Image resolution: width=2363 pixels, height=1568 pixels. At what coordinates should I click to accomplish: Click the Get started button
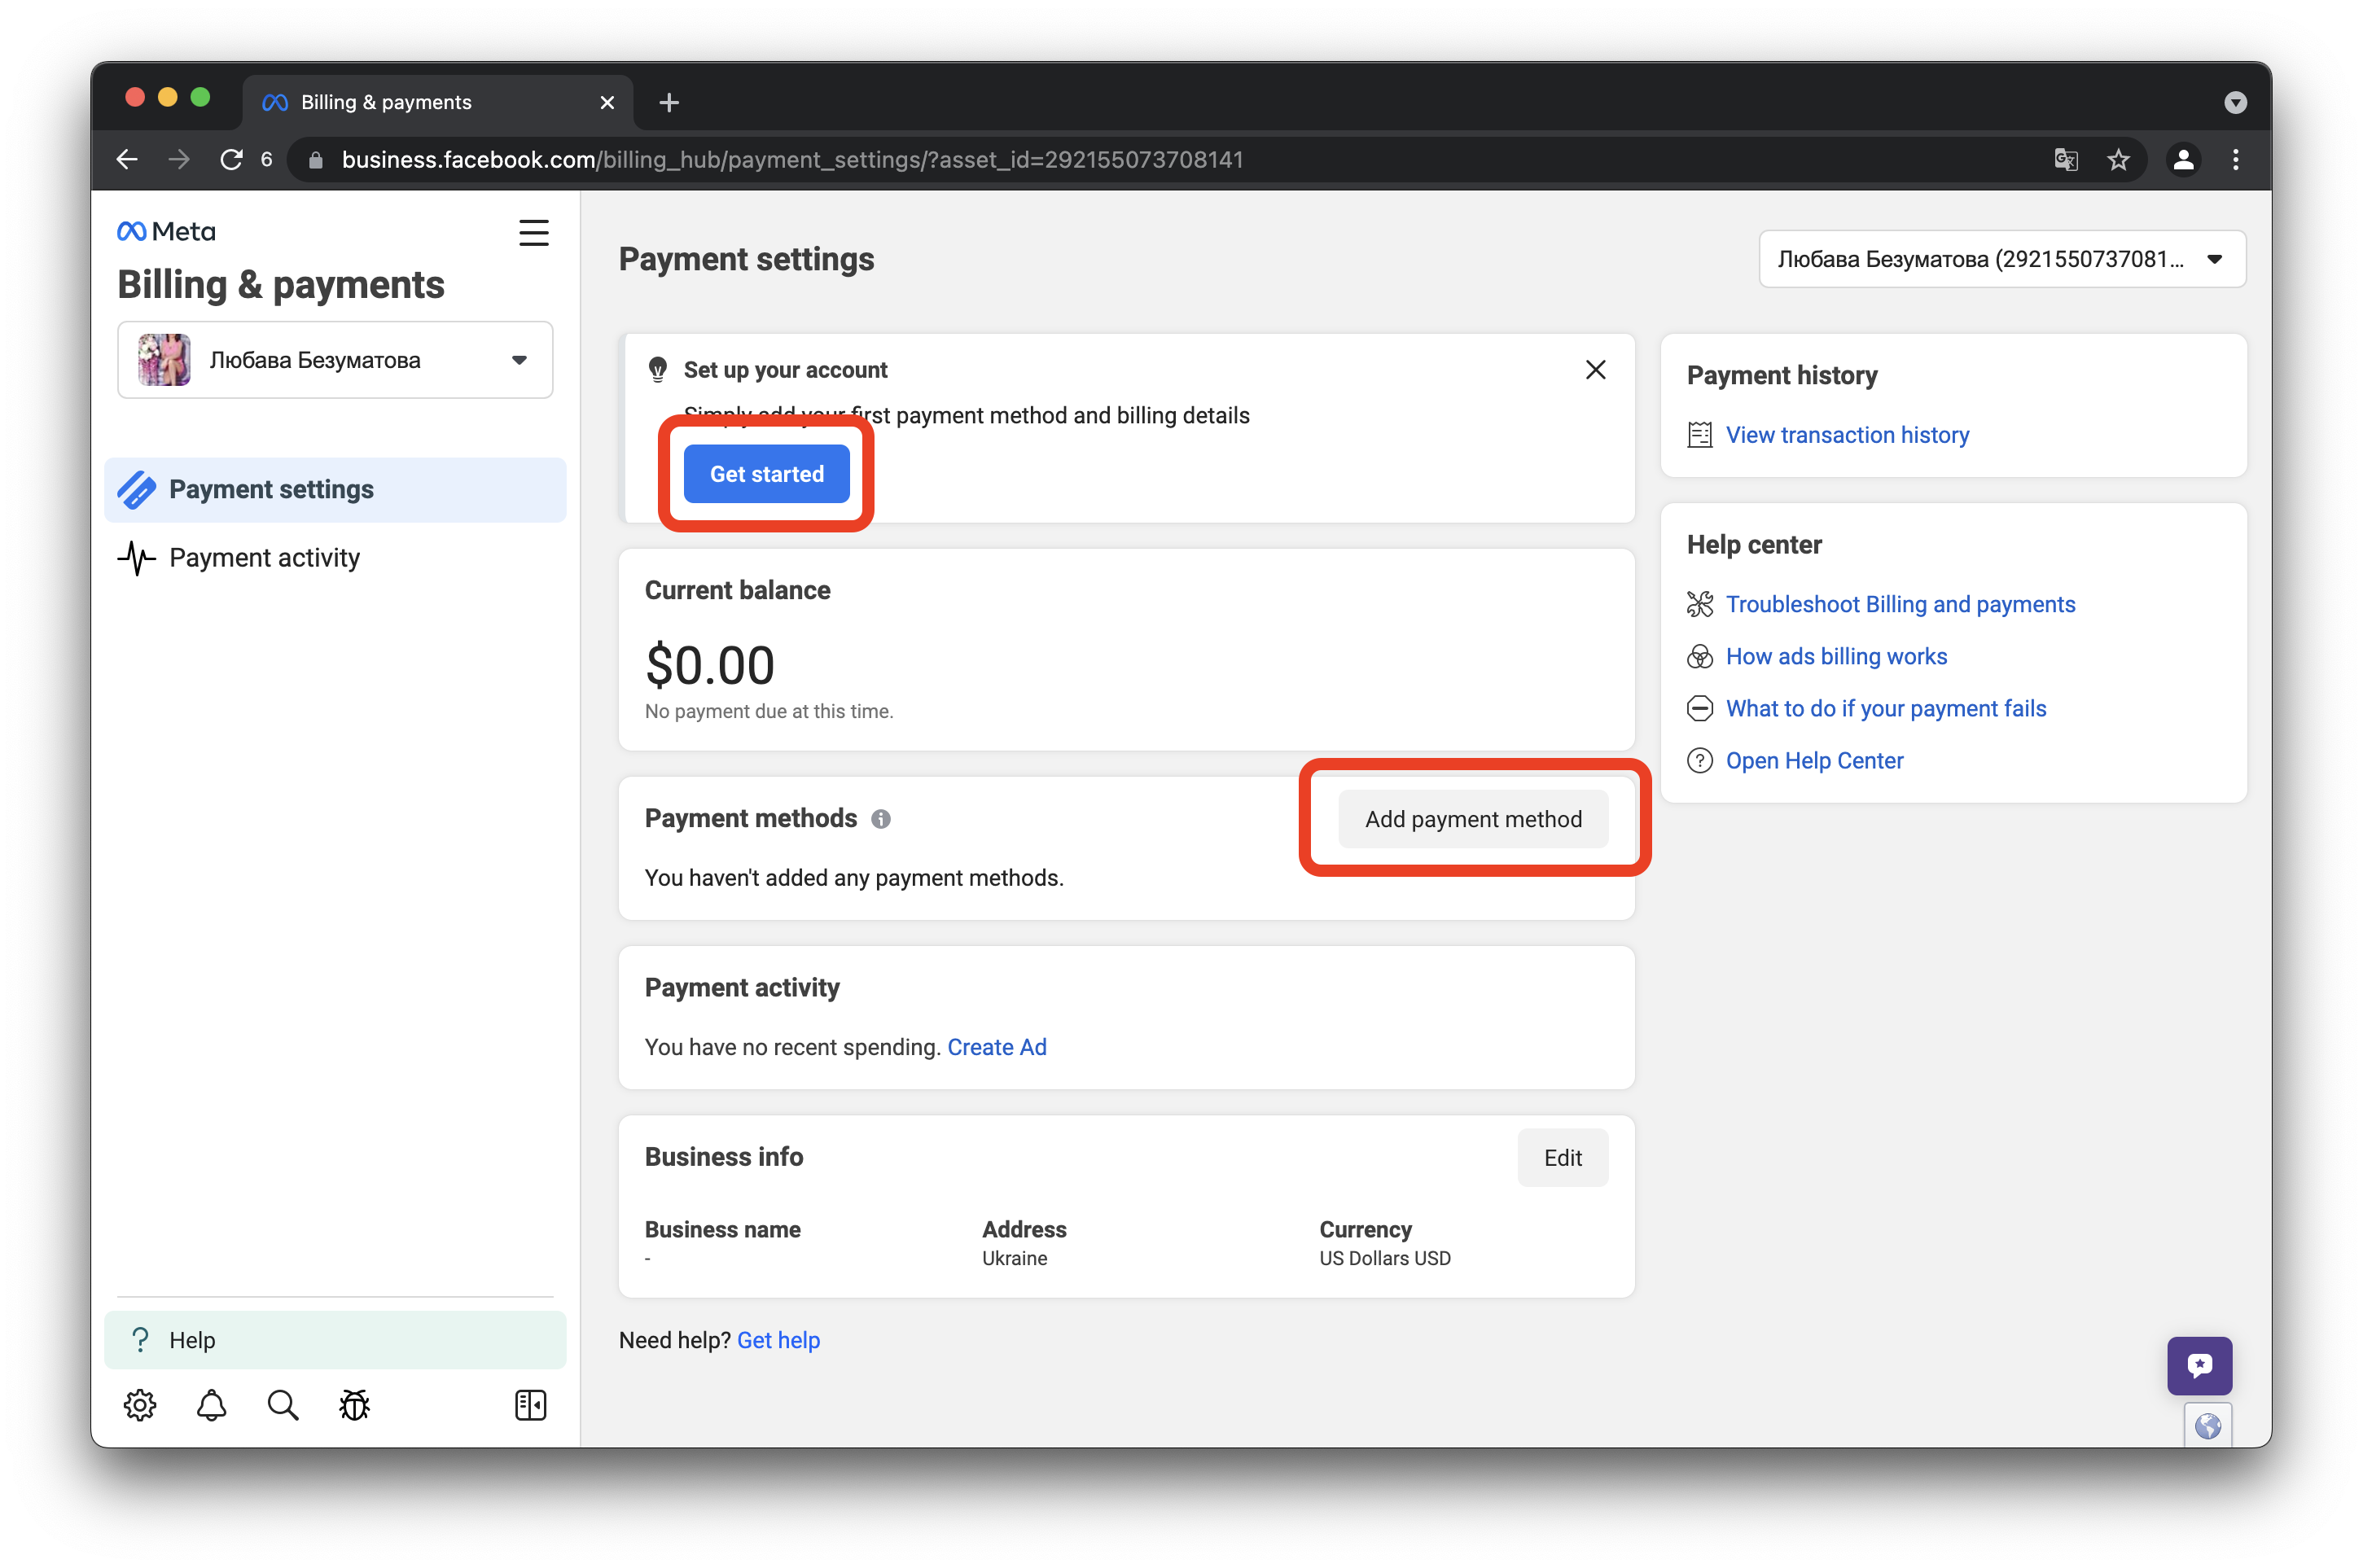766,474
